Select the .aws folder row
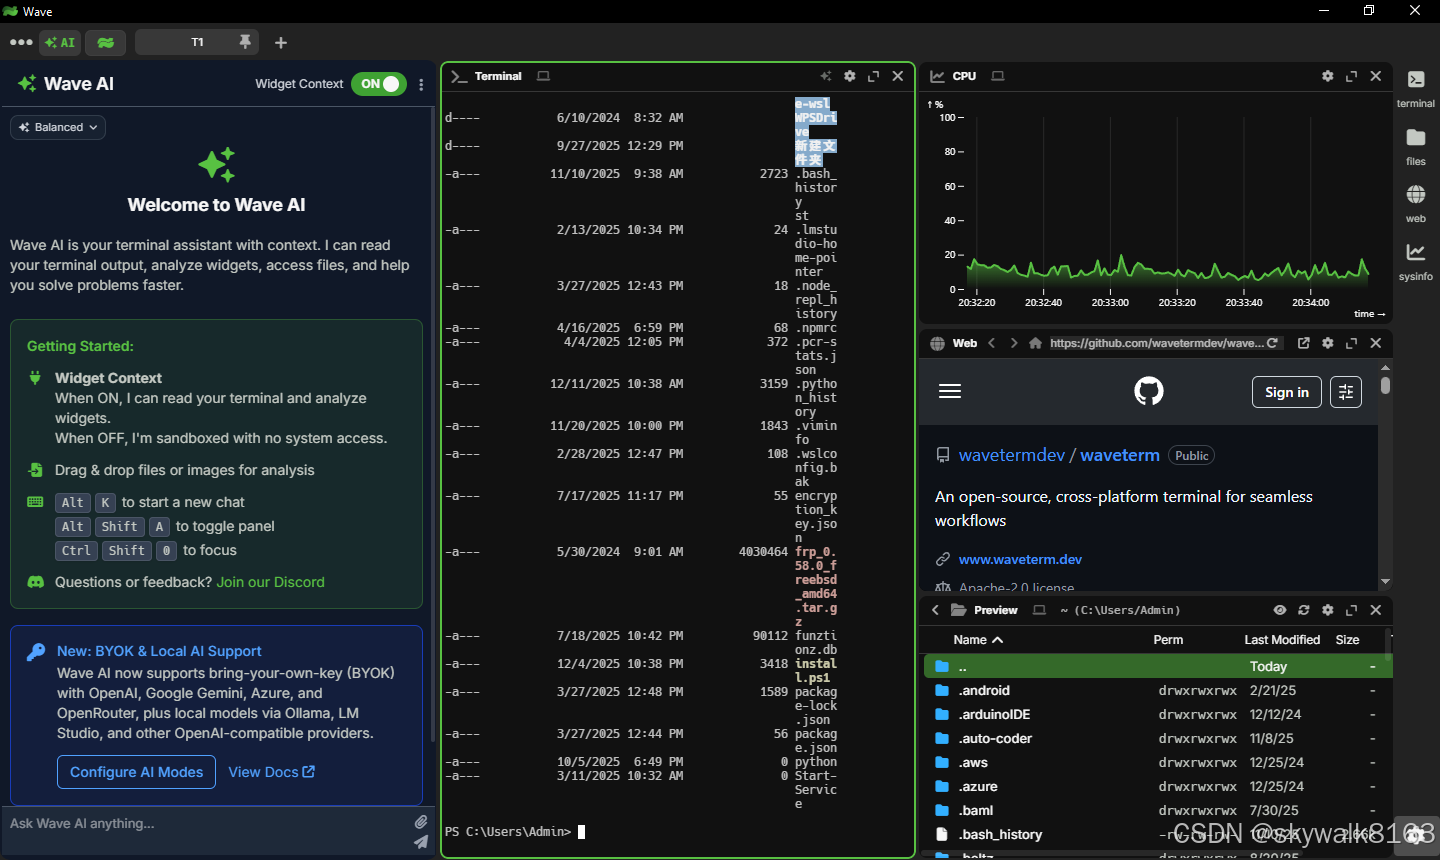The image size is (1440, 860). tap(1158, 762)
